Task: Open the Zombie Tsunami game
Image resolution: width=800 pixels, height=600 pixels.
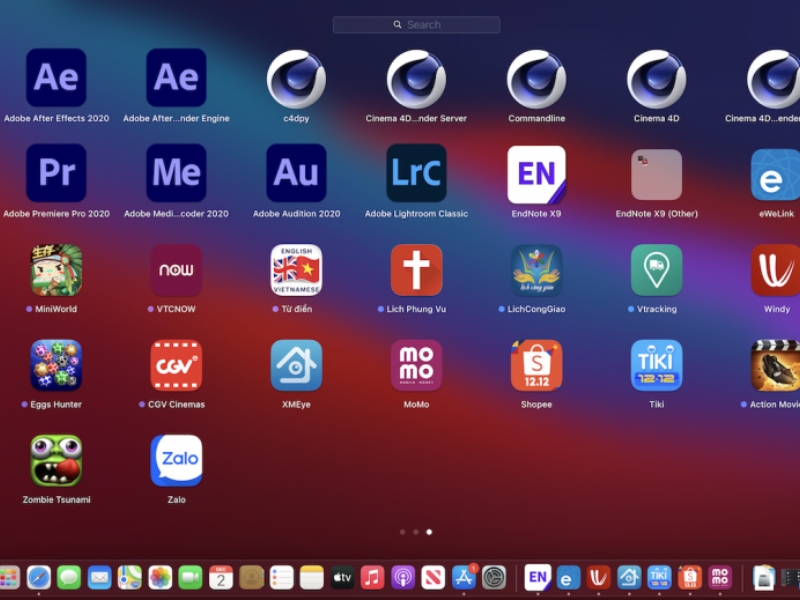Action: tap(56, 461)
